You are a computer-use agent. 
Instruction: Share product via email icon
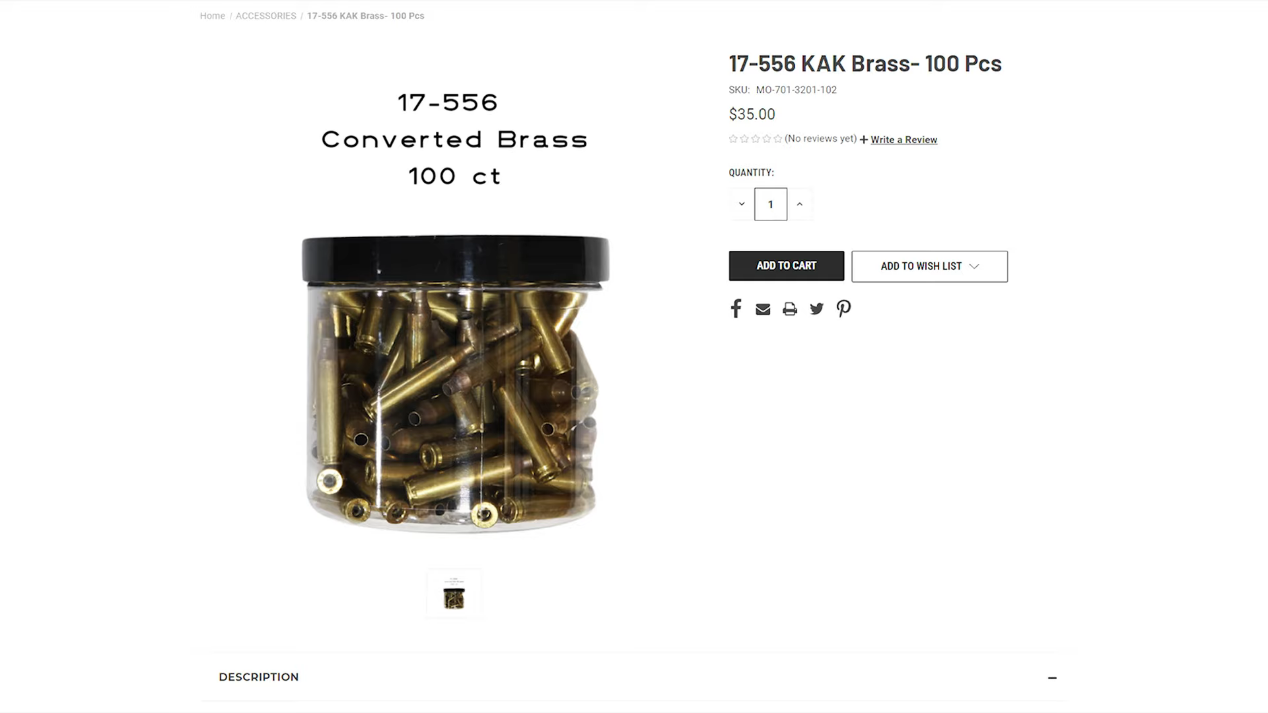pyautogui.click(x=763, y=310)
